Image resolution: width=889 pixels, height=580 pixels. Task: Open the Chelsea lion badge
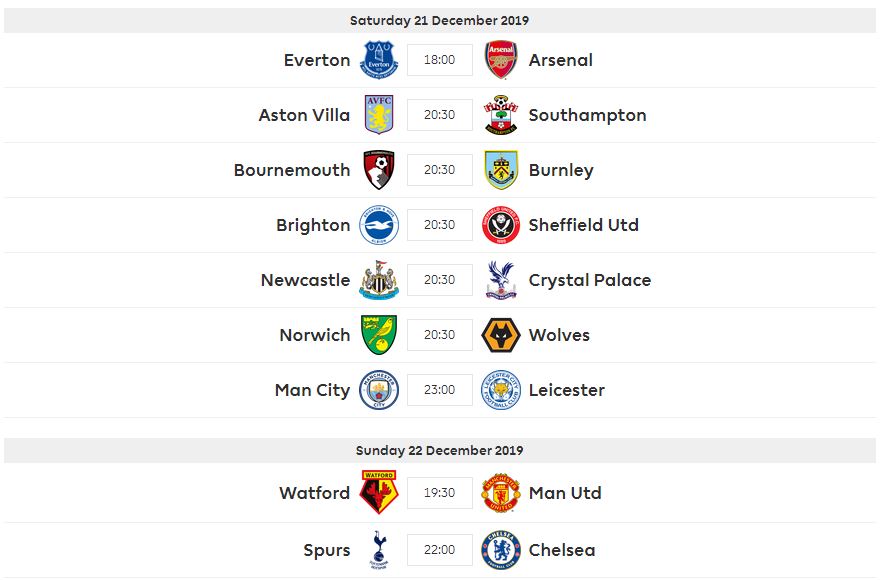pyautogui.click(x=501, y=549)
